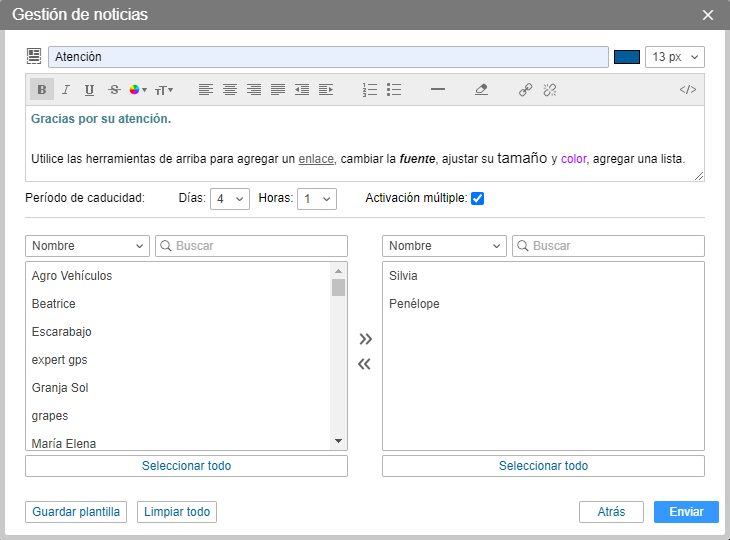Insert a numbered list
Viewport: 730px width, 540px height.
point(370,90)
